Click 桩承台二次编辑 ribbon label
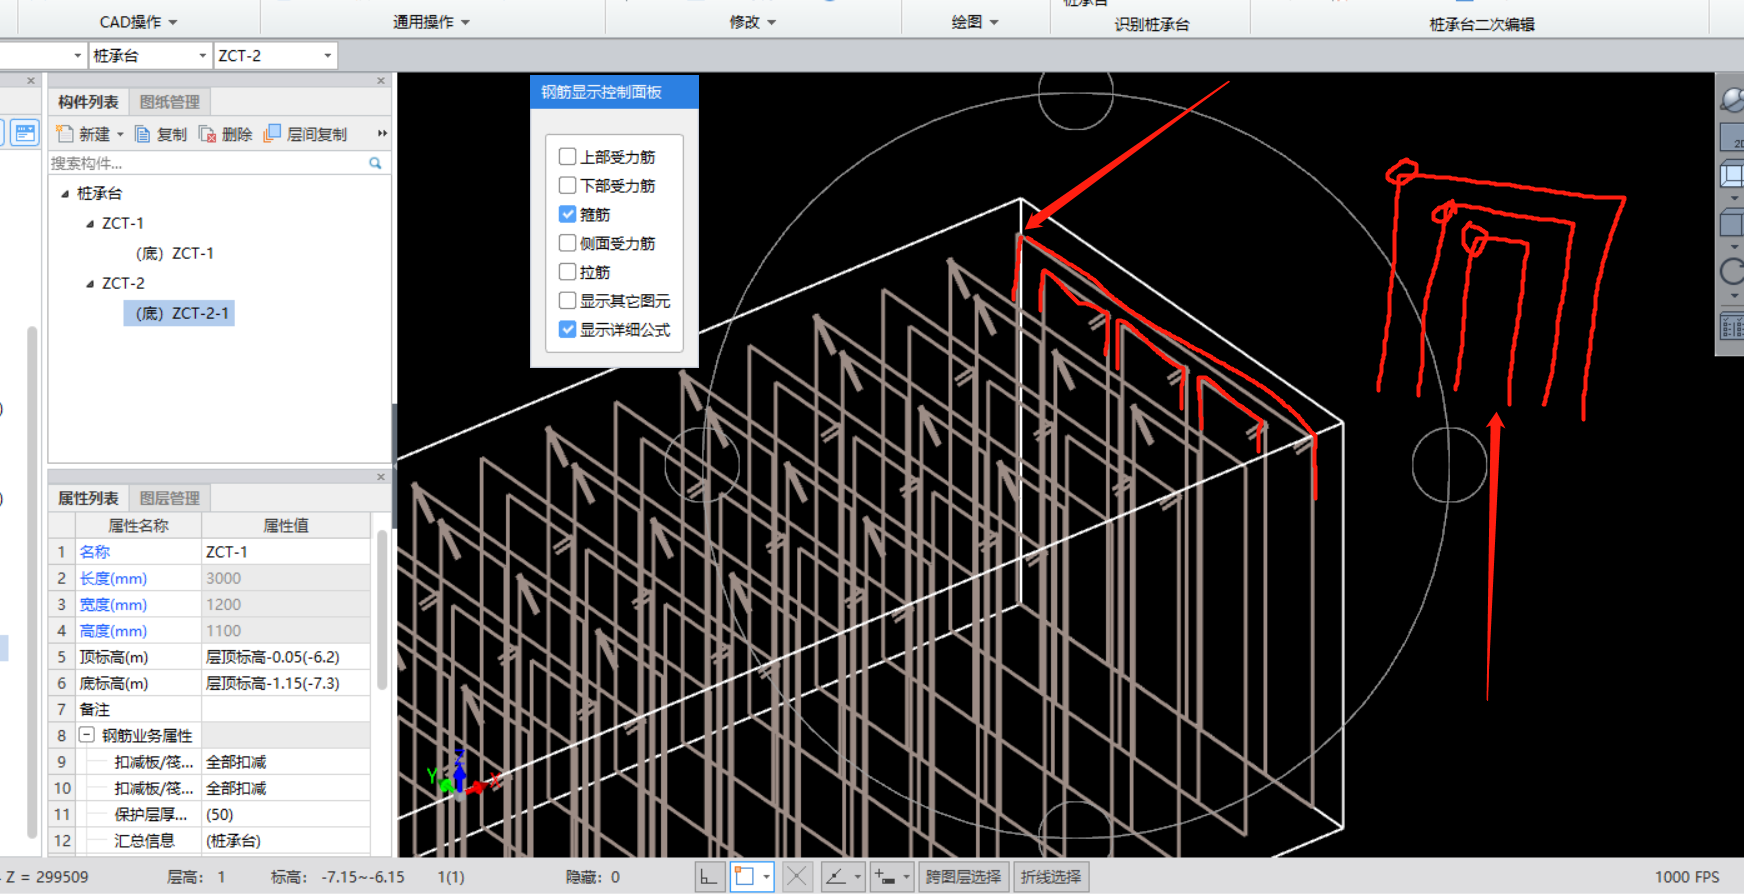 tap(1482, 24)
